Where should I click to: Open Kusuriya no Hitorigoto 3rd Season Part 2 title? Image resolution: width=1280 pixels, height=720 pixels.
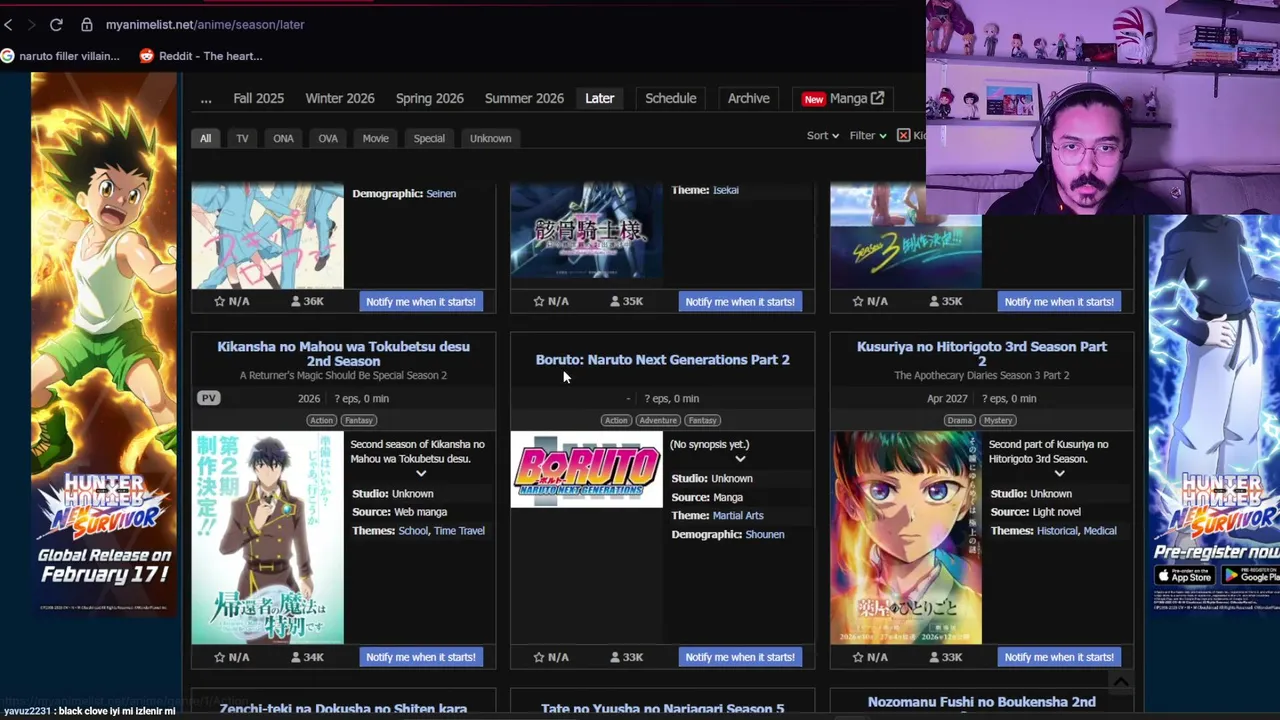pos(982,354)
